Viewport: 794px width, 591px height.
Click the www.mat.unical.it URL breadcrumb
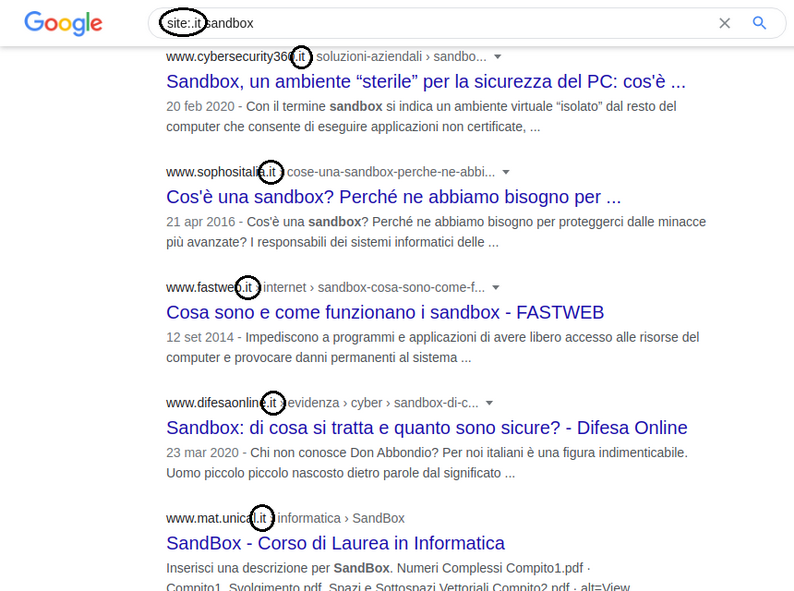pyautogui.click(x=285, y=519)
